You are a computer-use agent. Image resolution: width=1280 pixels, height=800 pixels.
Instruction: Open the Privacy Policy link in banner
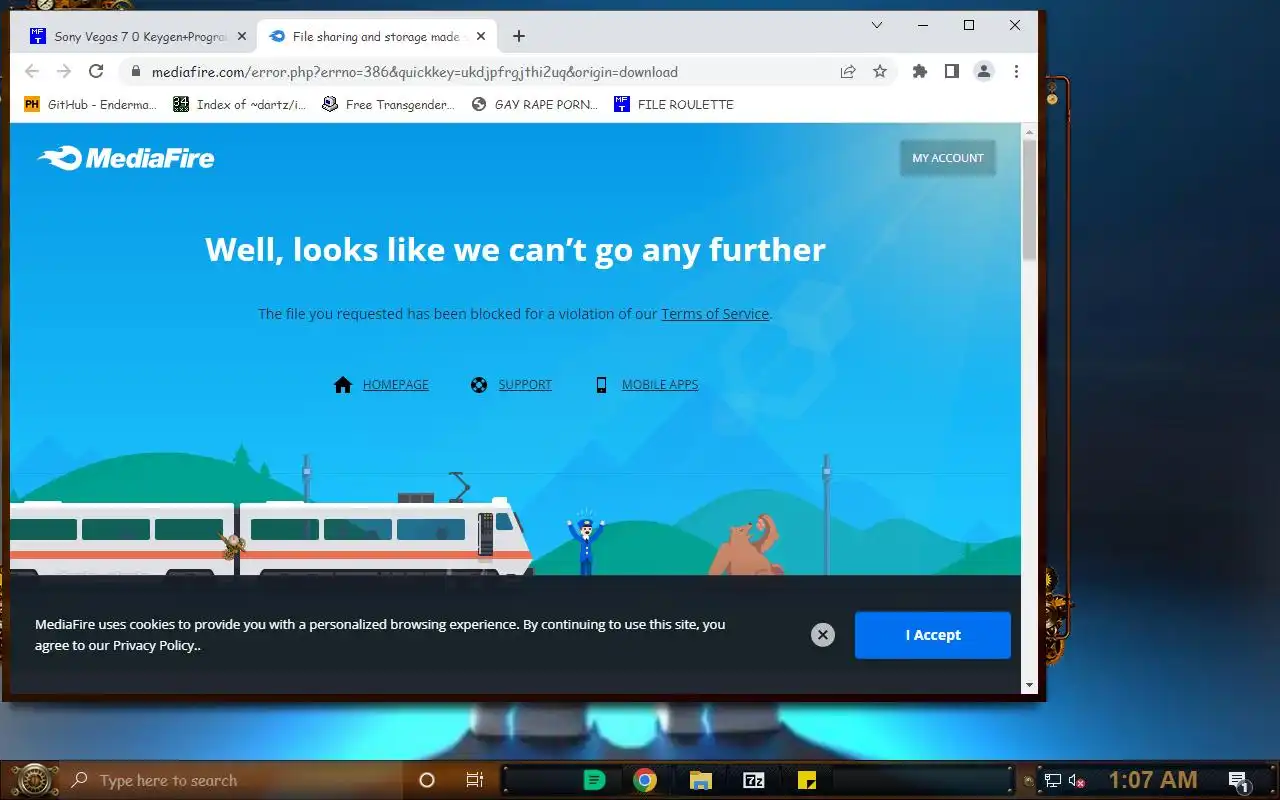pos(155,646)
